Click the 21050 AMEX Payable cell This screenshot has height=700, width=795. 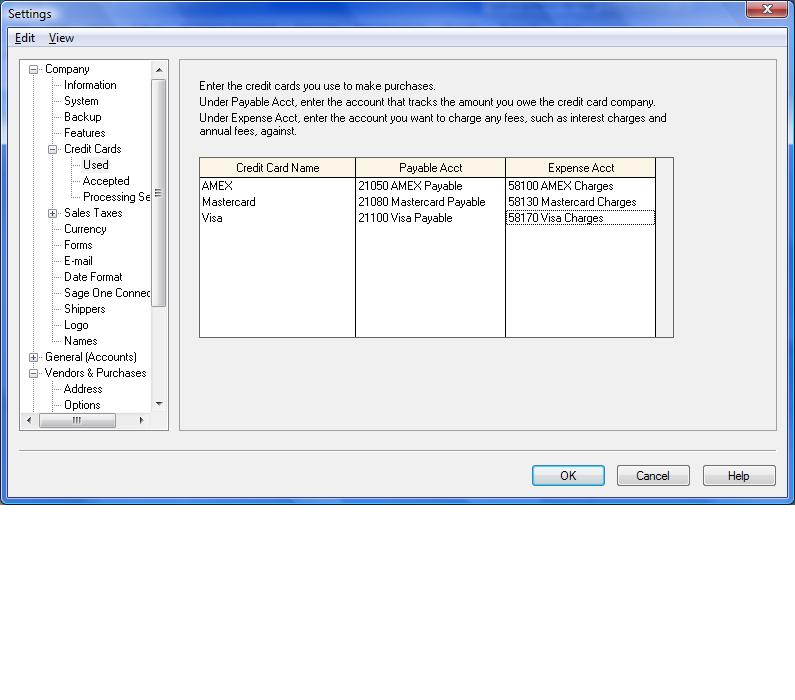point(430,186)
